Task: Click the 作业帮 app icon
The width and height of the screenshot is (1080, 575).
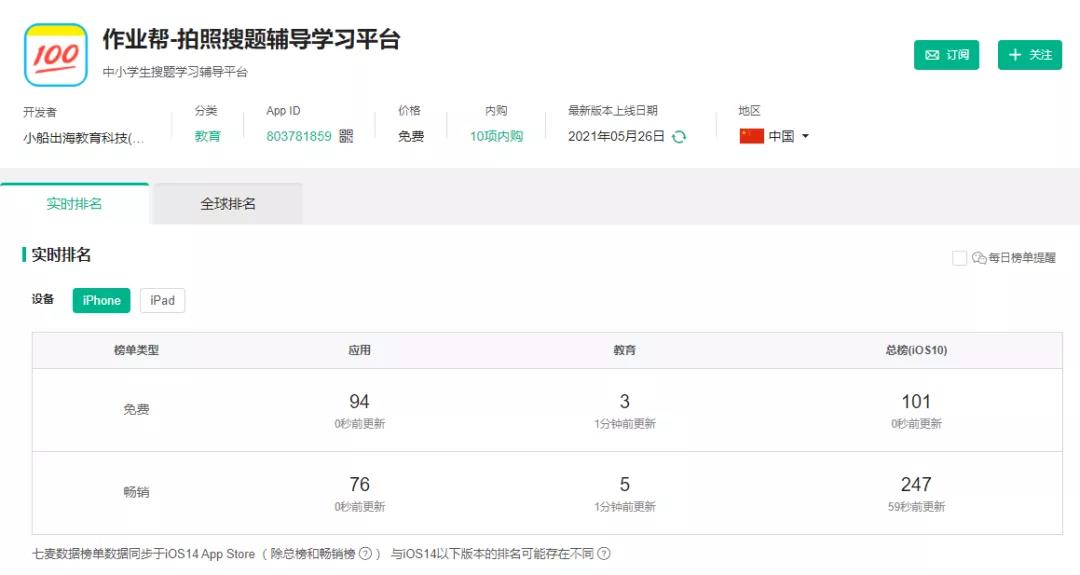Action: click(x=56, y=55)
